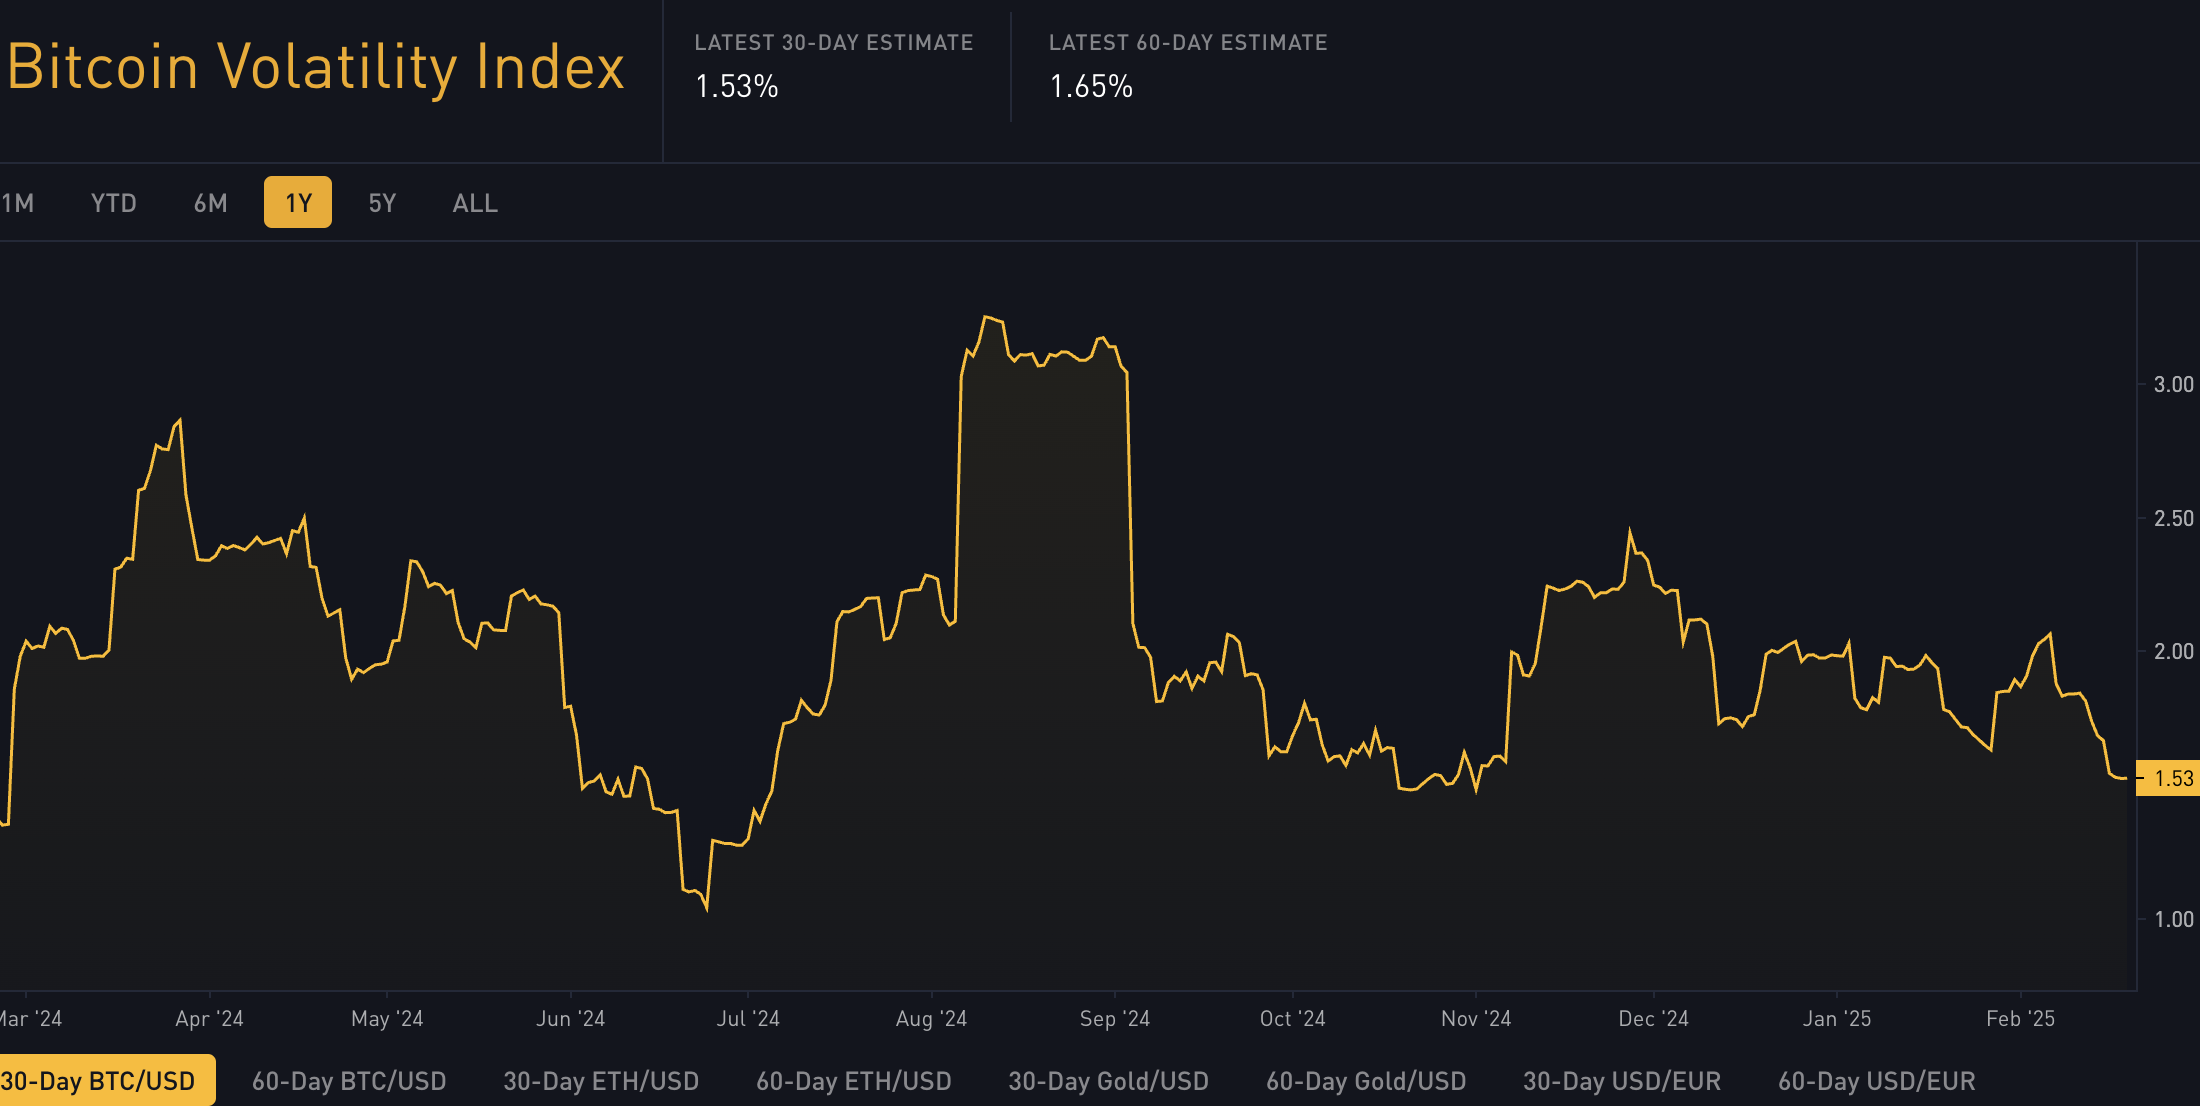Select 30-Day BTC/USD series
Image resolution: width=2200 pixels, height=1106 pixels.
pyautogui.click(x=107, y=1080)
